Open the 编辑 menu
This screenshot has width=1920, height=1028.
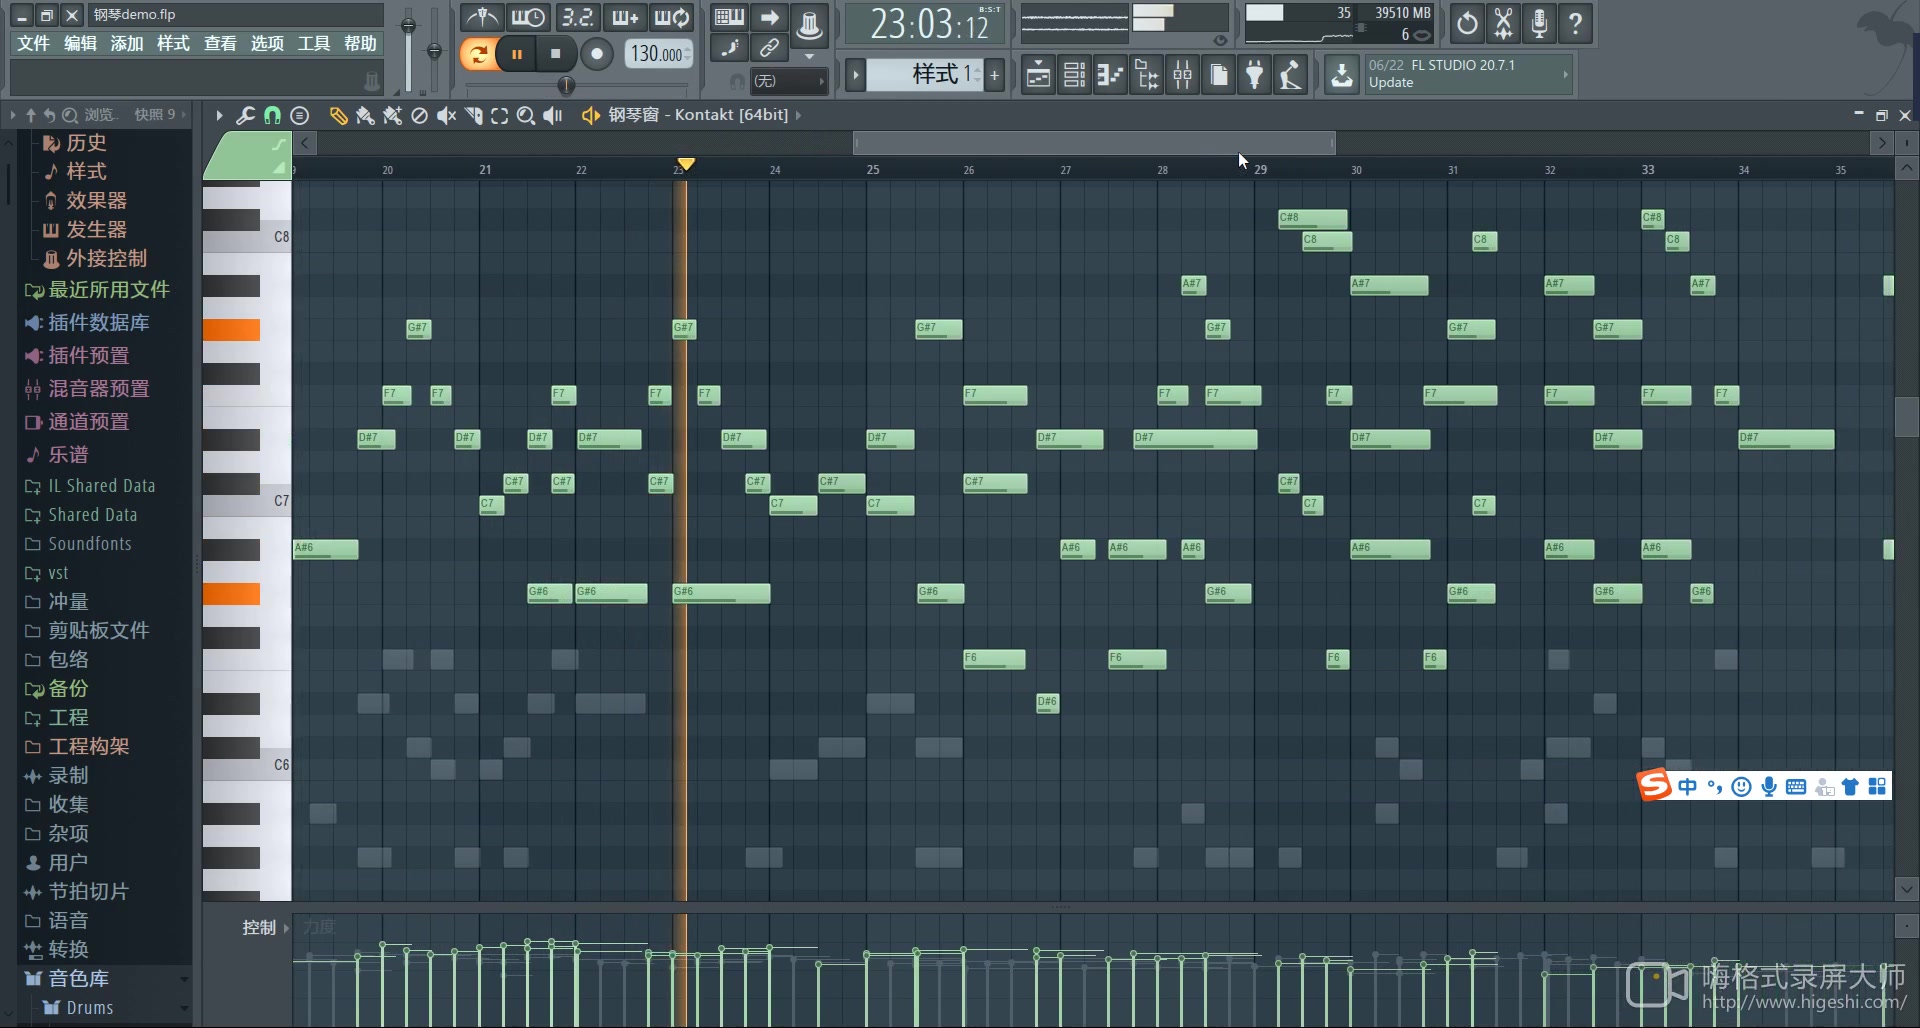click(80, 44)
